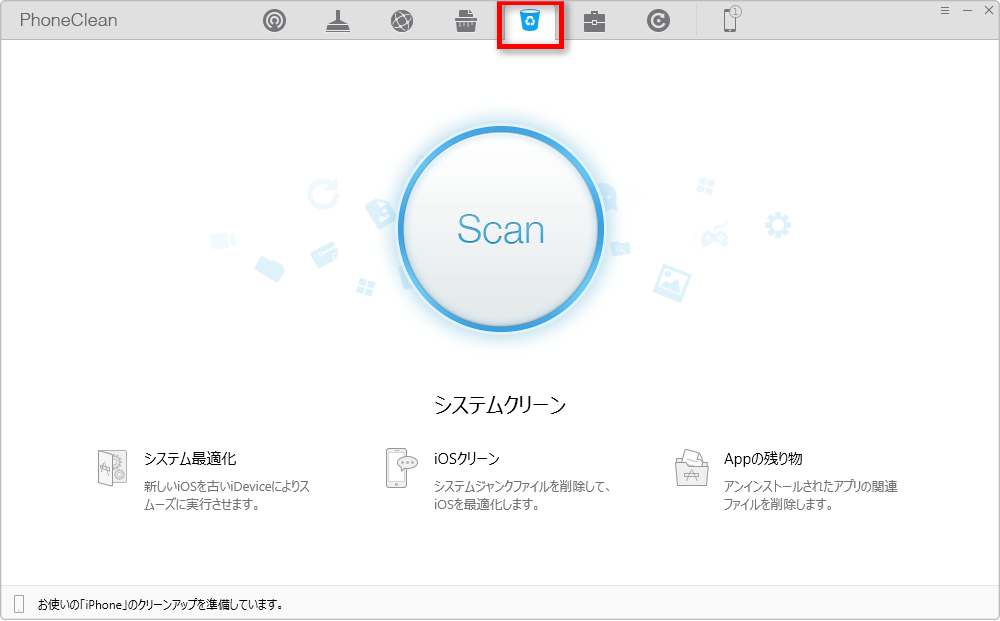Click the Appの残り物 folder icon

pyautogui.click(x=692, y=467)
